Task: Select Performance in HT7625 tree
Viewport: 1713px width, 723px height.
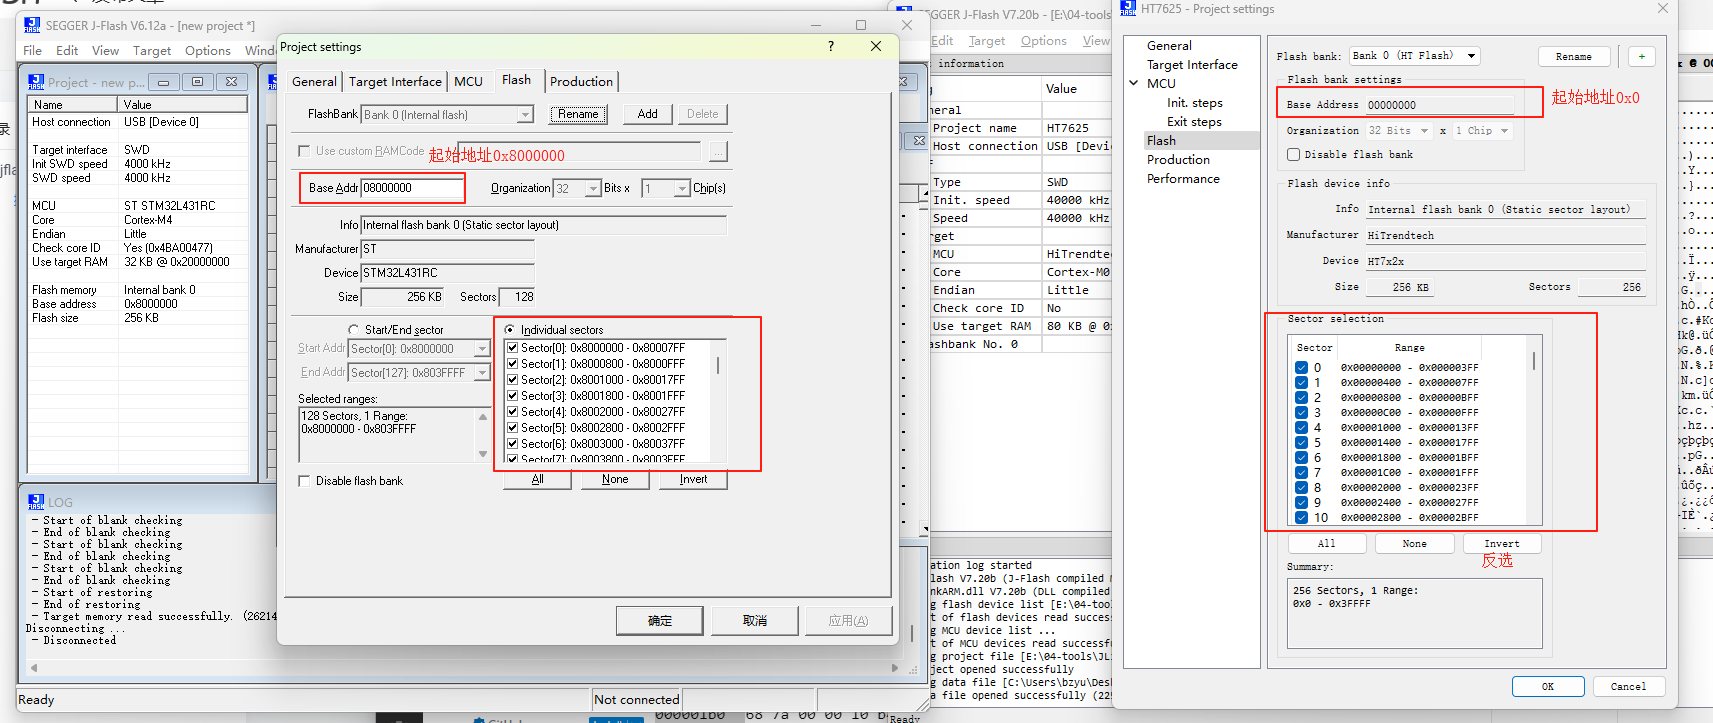Action: tap(1183, 179)
